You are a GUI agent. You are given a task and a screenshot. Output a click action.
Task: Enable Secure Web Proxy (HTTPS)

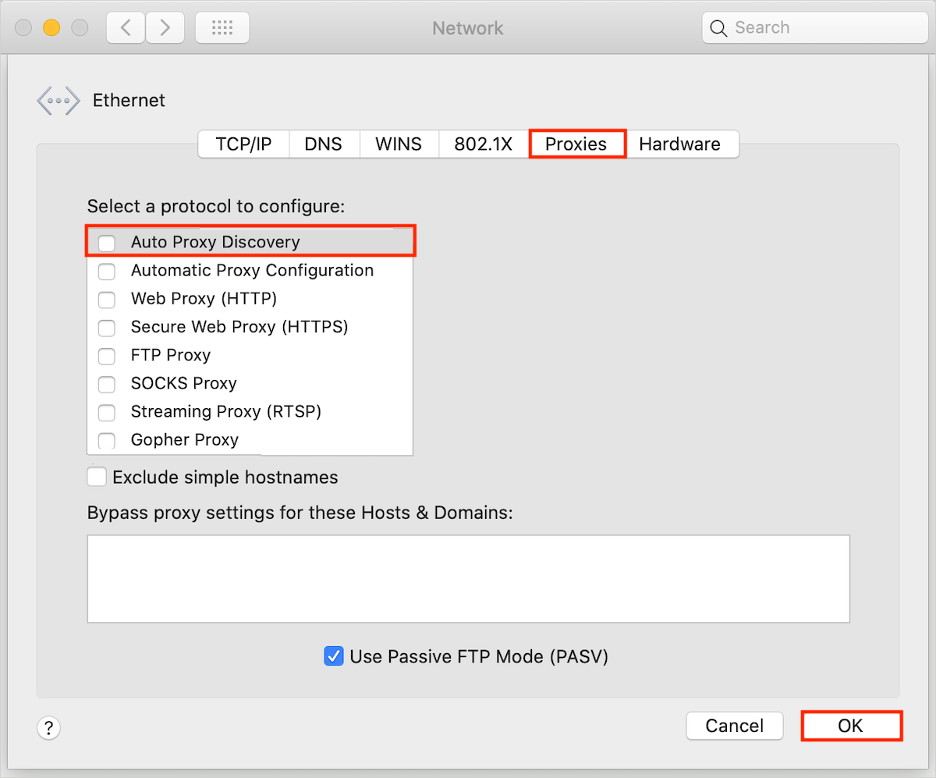tap(106, 327)
